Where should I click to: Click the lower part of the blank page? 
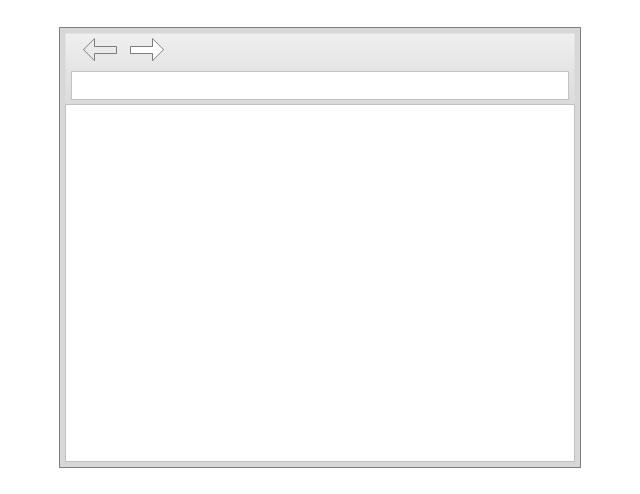click(x=320, y=408)
